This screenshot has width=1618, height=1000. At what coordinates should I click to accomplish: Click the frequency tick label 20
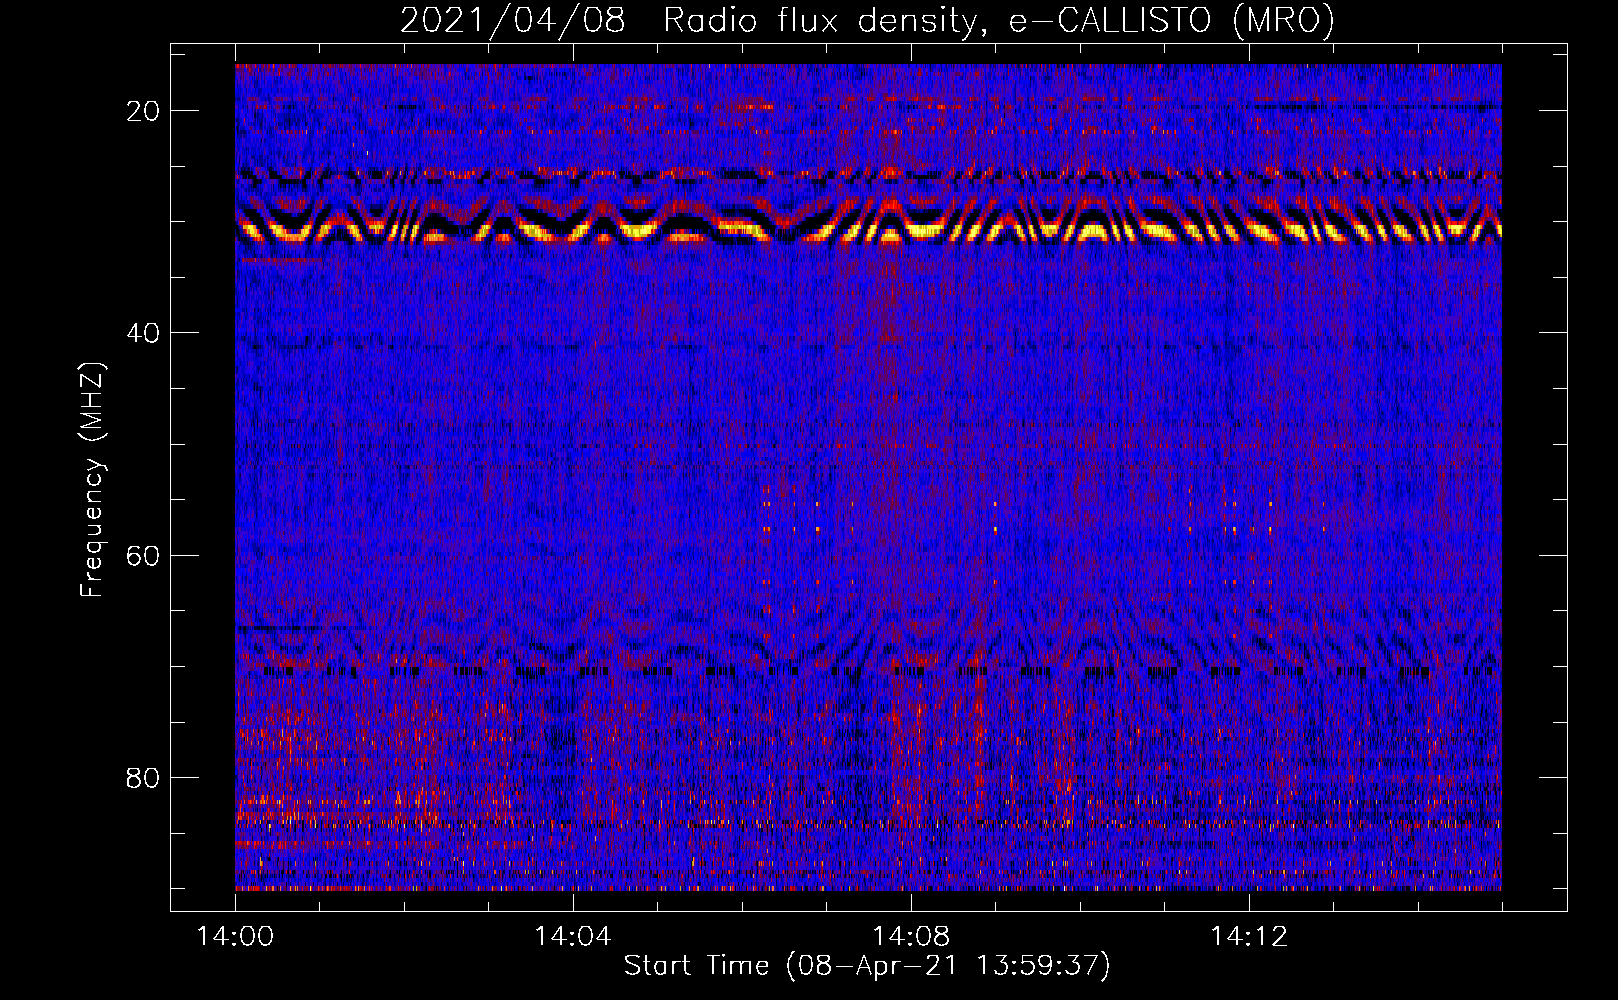pos(143,111)
